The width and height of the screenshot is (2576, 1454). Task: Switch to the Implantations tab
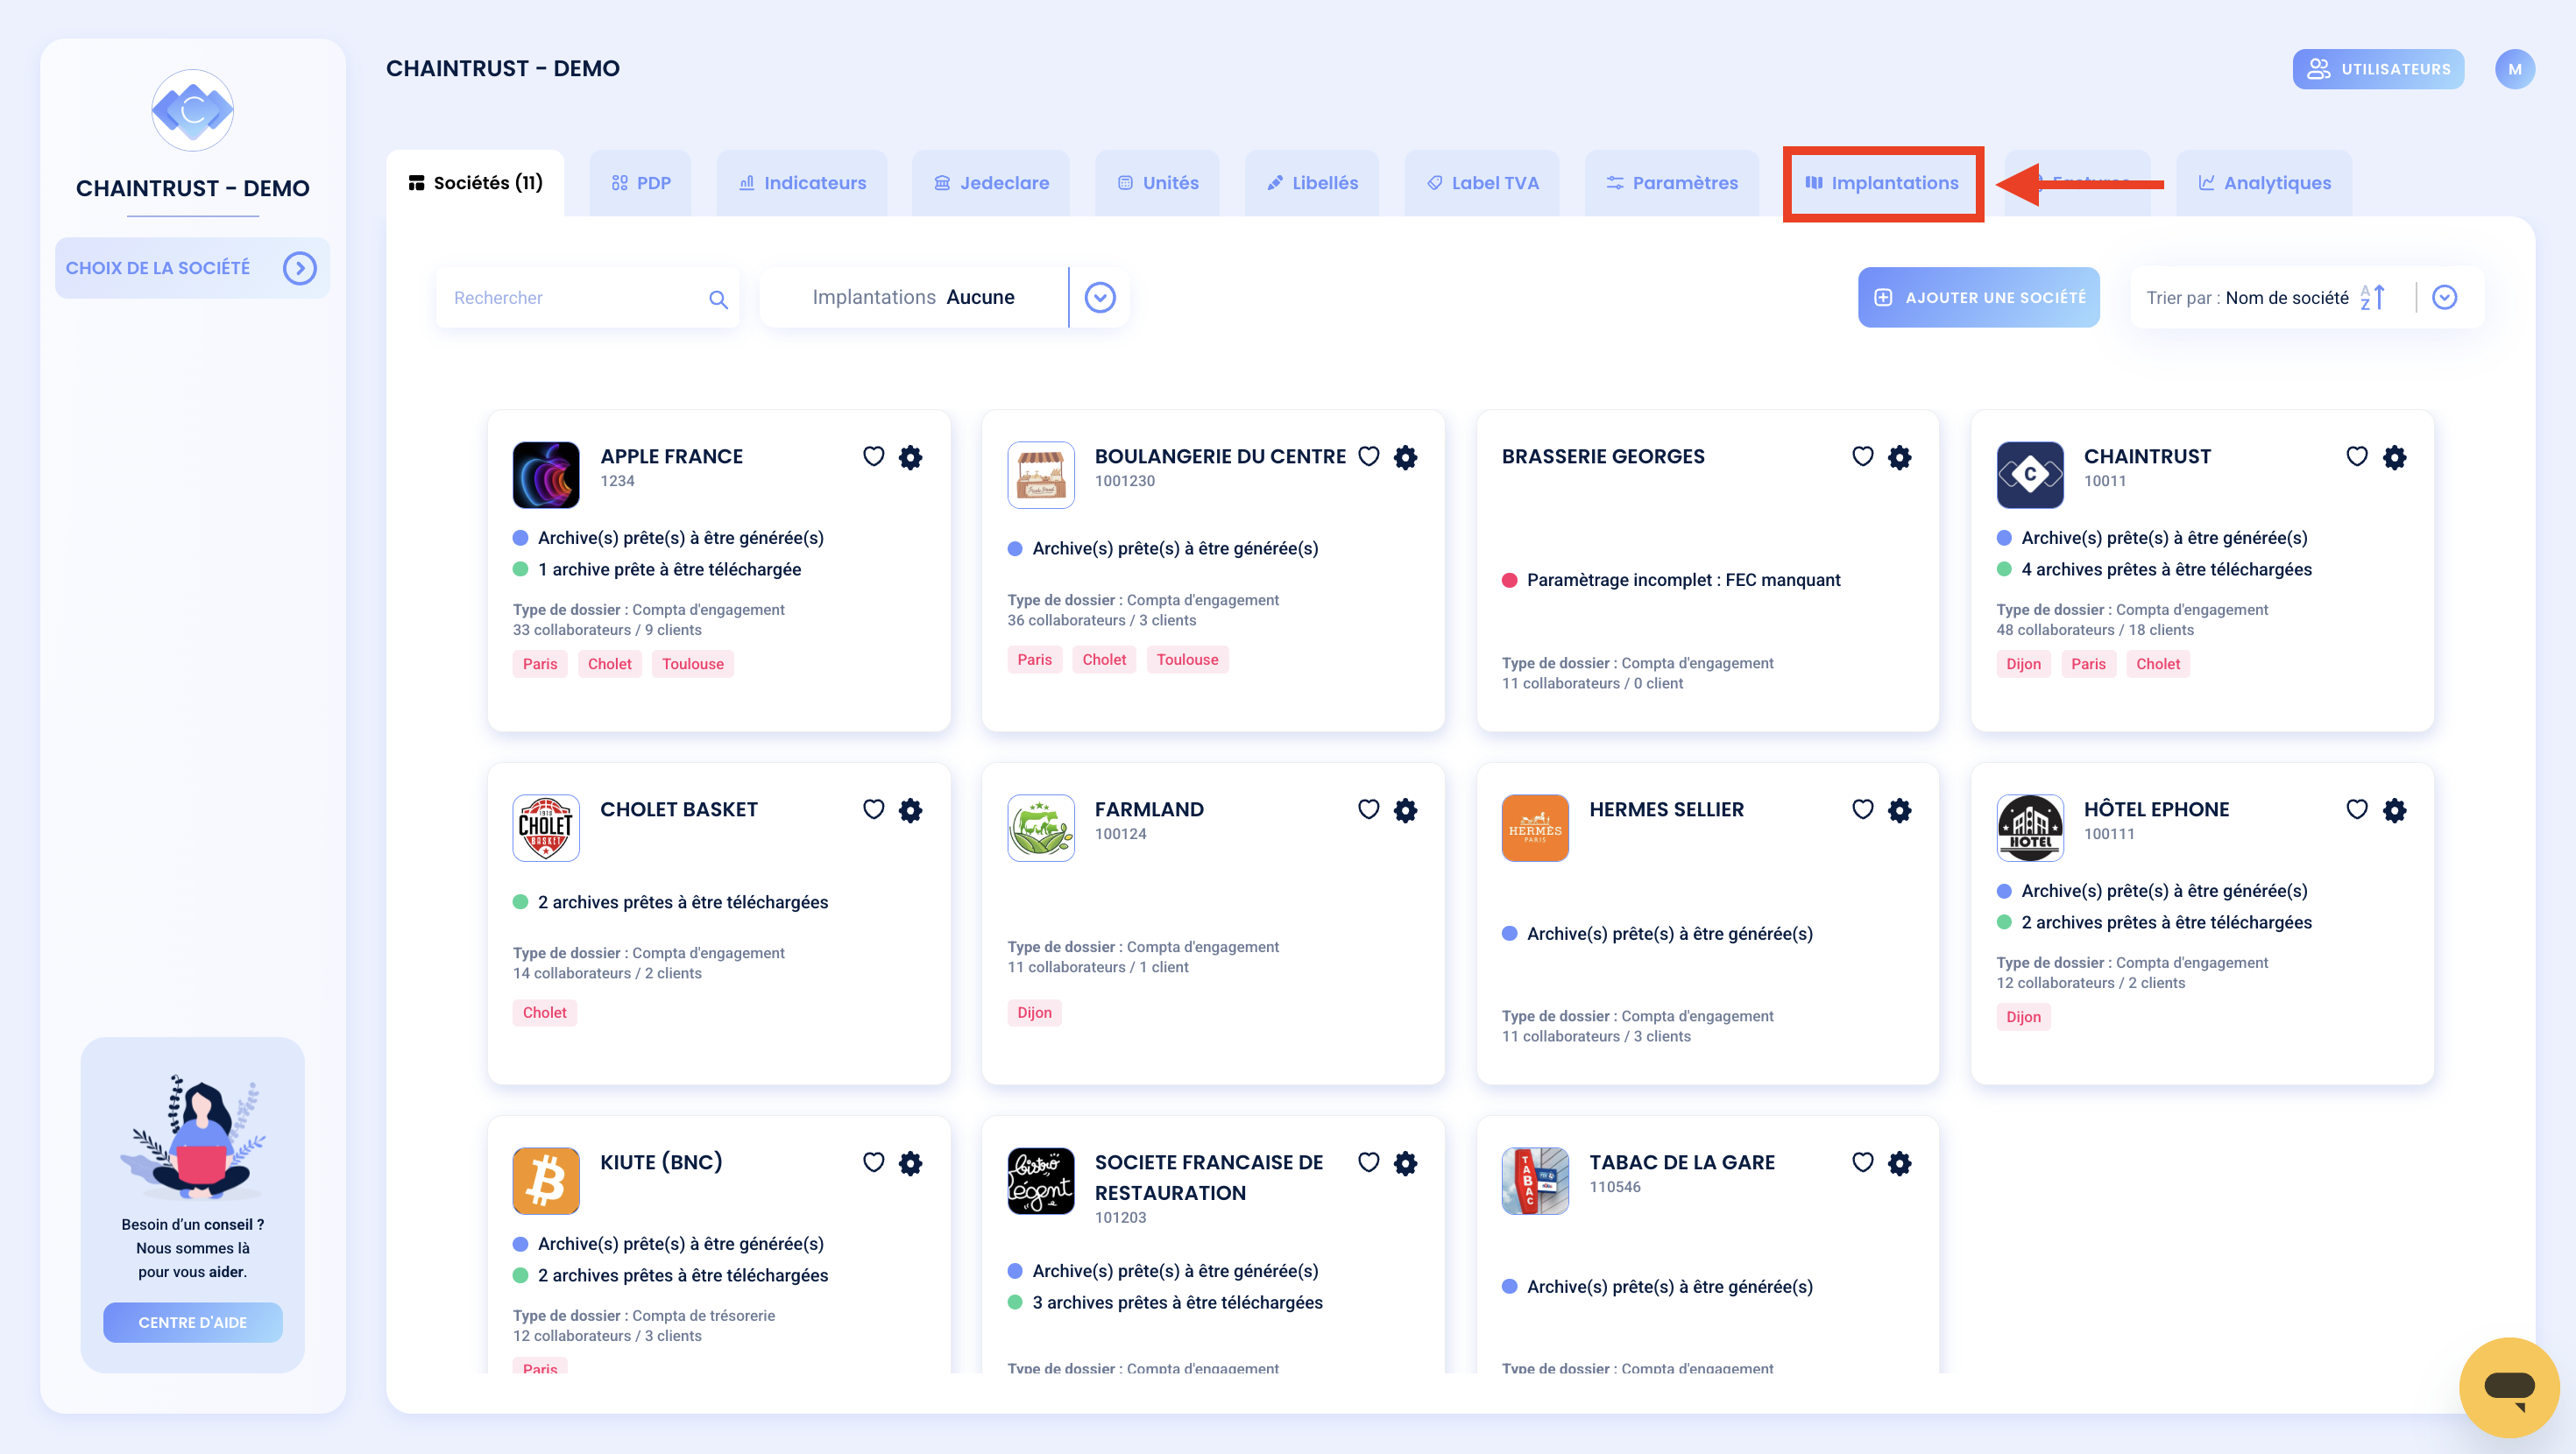point(1882,183)
